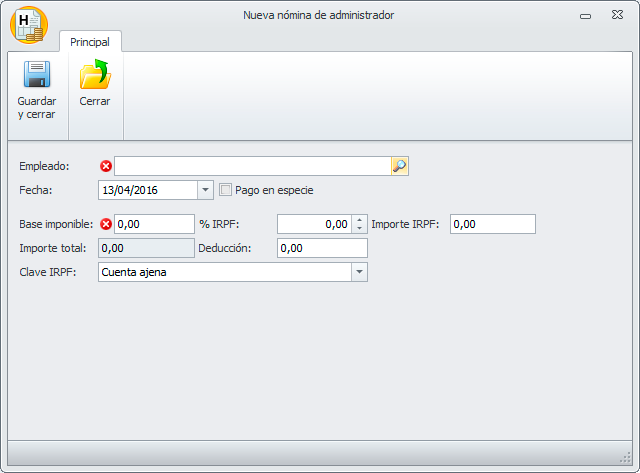The width and height of the screenshot is (640, 473).
Task: Expand the Clave IRPF dropdown
Action: point(359,272)
